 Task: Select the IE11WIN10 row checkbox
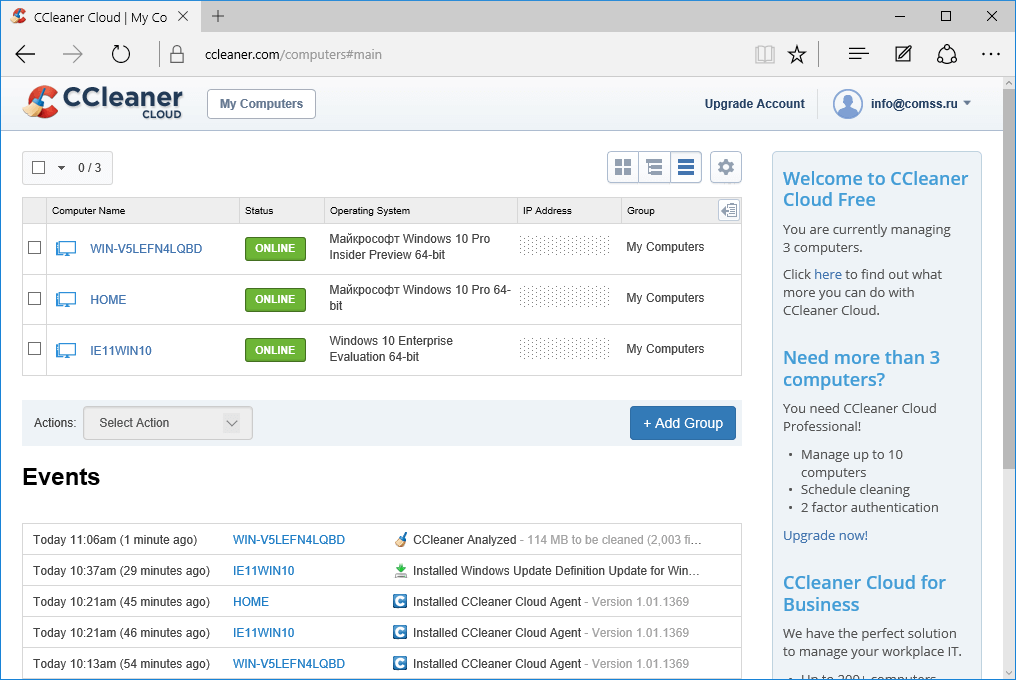click(34, 350)
